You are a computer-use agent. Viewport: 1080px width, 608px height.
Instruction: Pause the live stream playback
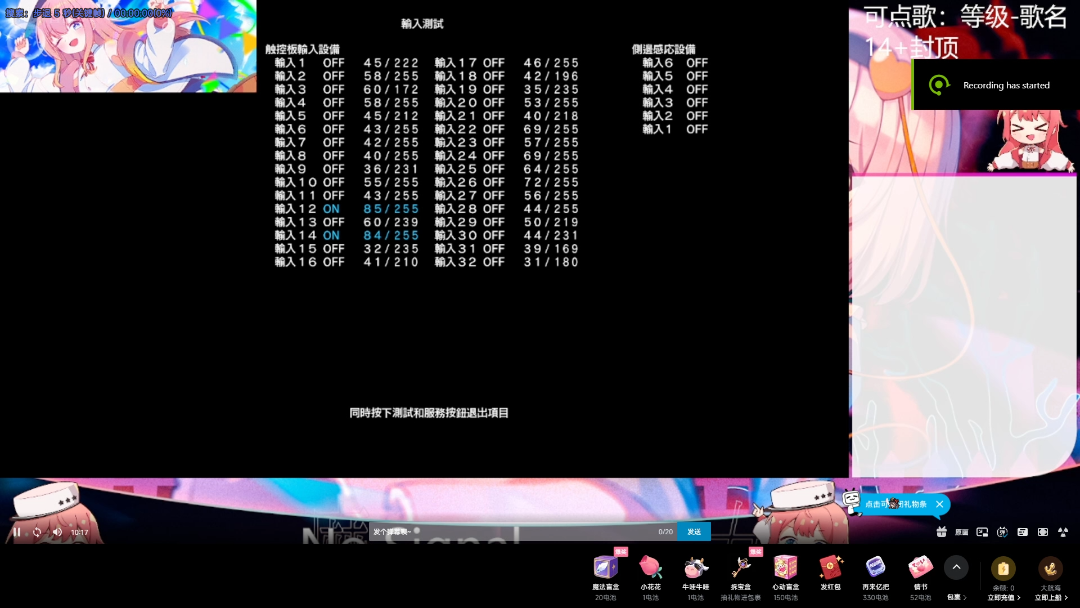pyautogui.click(x=16, y=531)
